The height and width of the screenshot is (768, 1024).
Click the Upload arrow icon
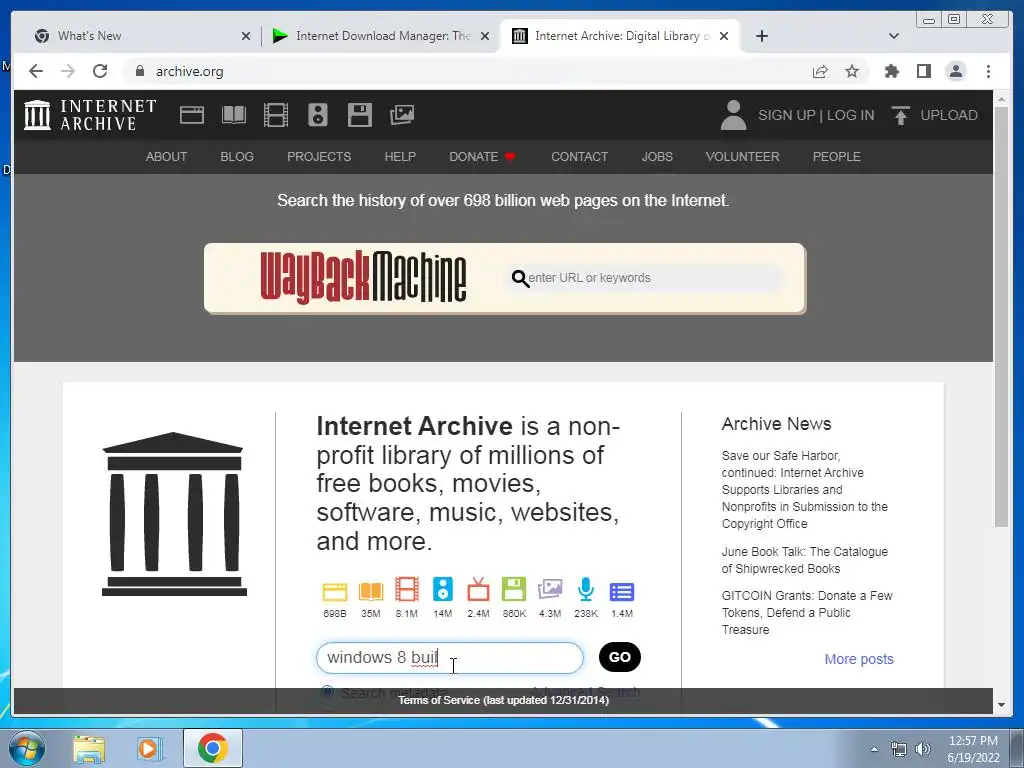(901, 116)
